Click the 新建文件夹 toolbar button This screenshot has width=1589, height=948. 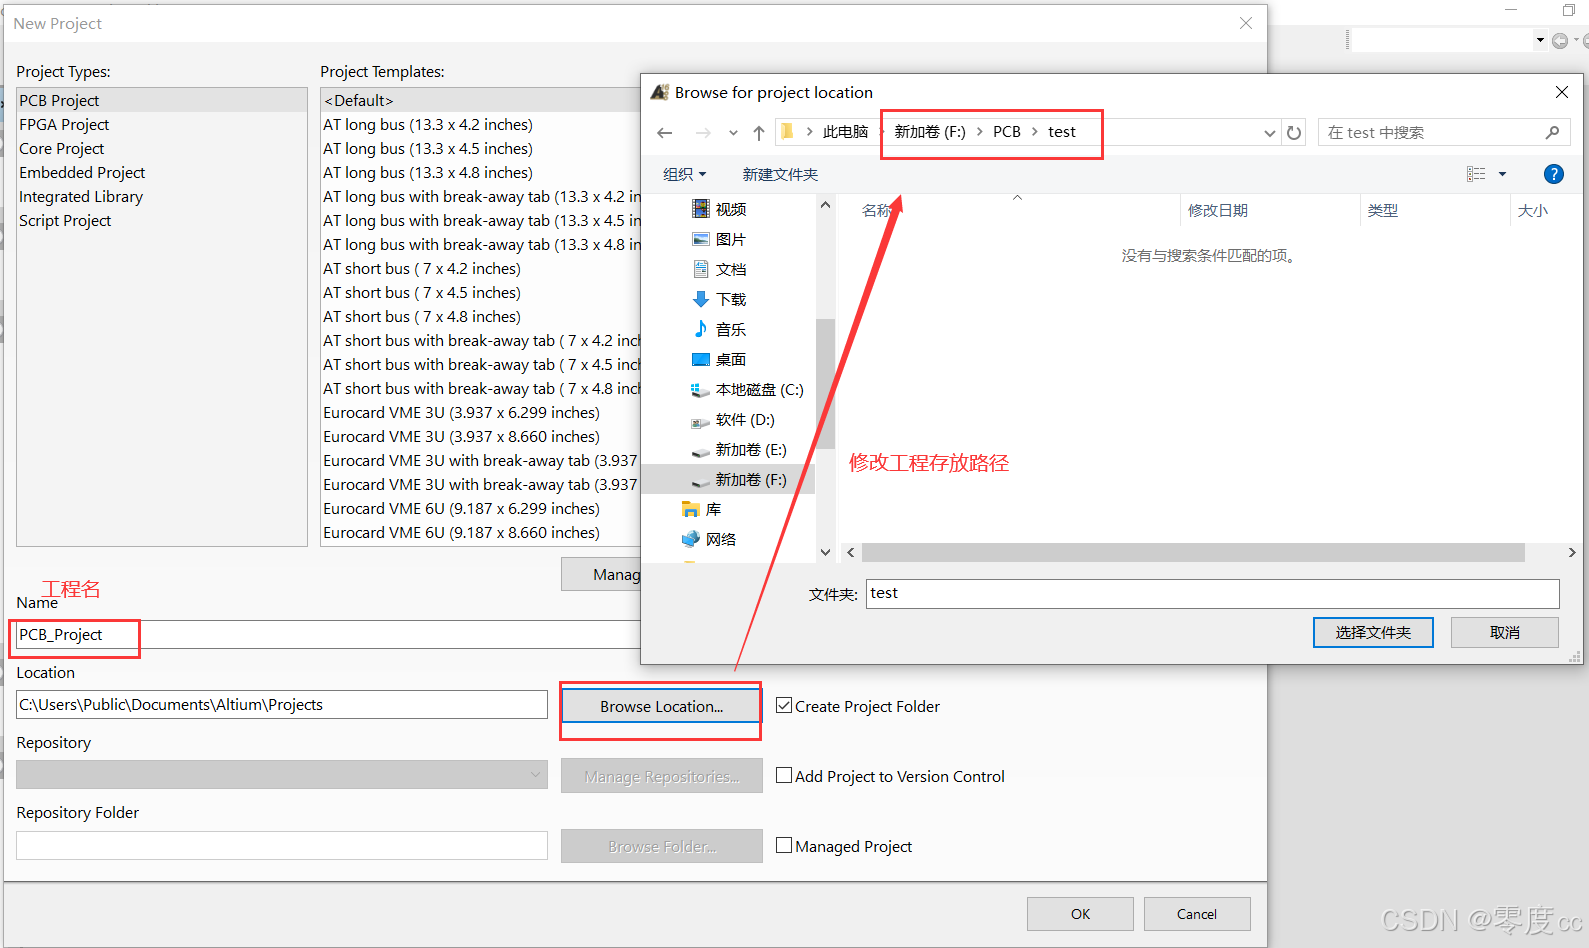click(x=780, y=174)
